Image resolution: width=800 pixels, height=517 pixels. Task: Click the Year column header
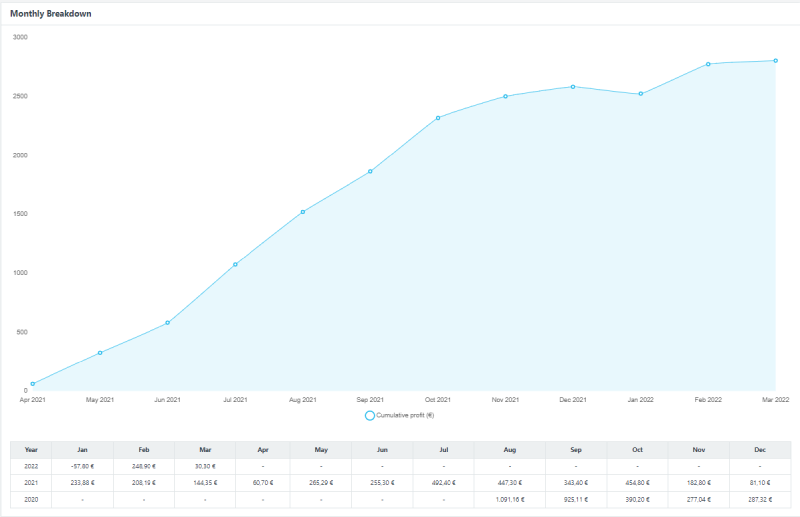[31, 450]
